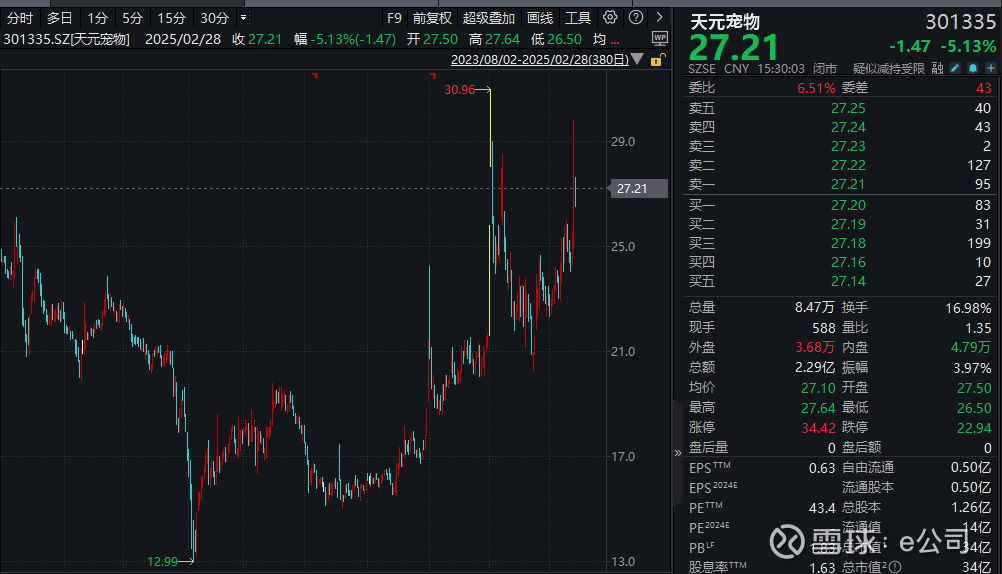Click the 卖一 price 27.21
The width and height of the screenshot is (1002, 574).
click(x=848, y=184)
